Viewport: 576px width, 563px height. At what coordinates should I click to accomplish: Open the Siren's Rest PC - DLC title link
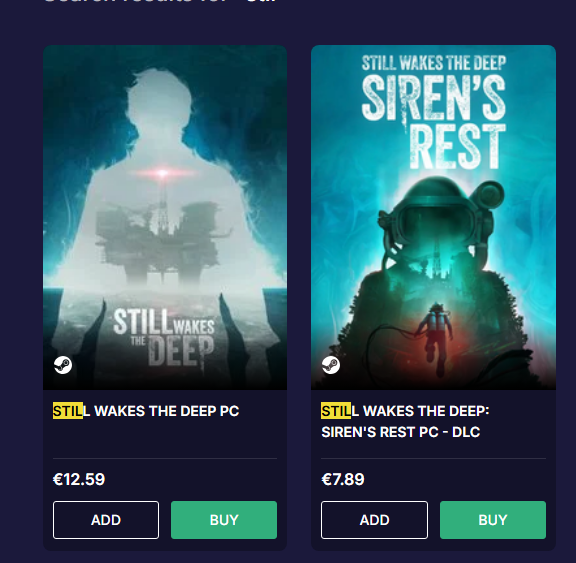pos(405,421)
